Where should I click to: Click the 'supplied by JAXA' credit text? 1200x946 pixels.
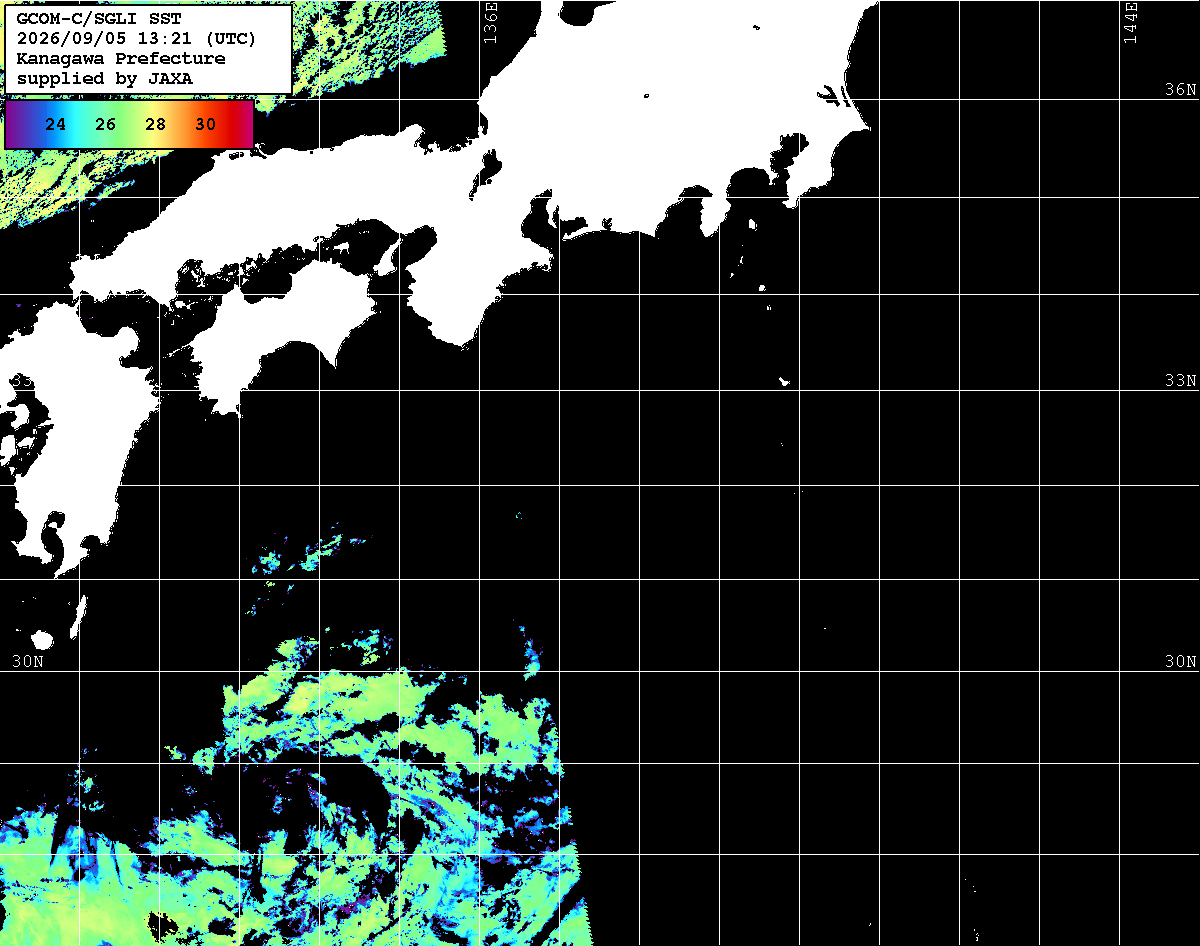pos(105,78)
